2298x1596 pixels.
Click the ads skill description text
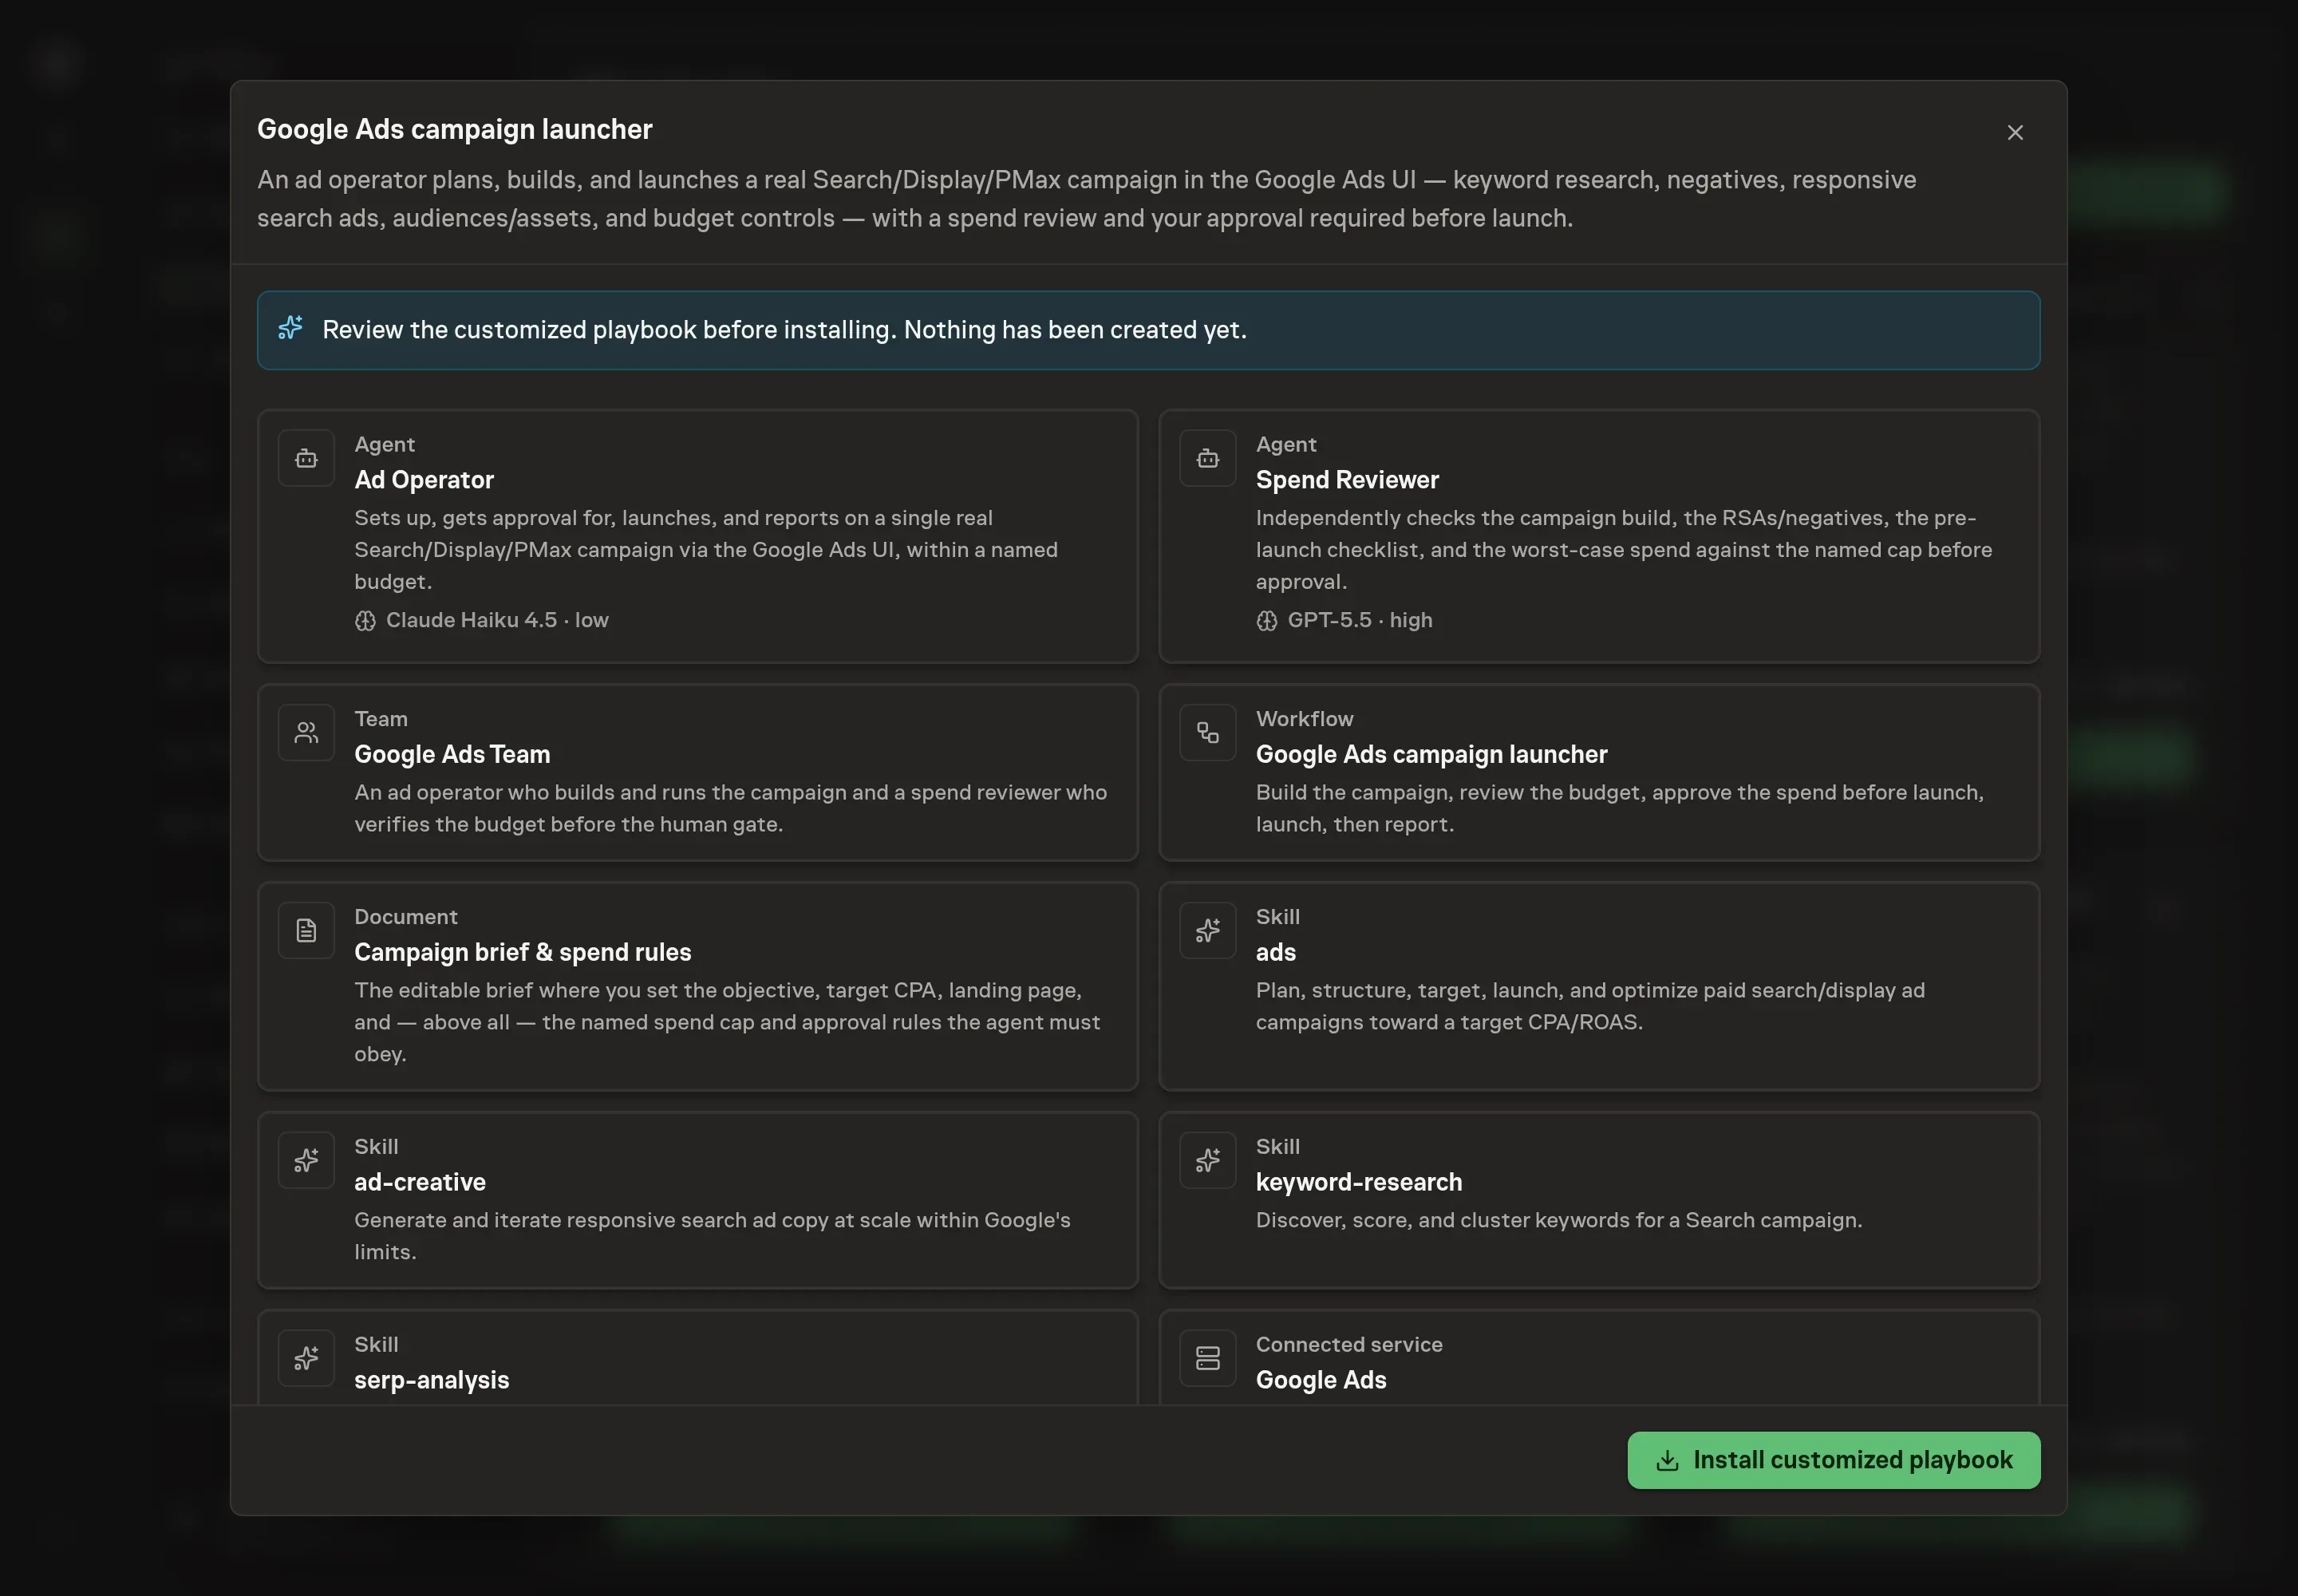coord(1590,1006)
